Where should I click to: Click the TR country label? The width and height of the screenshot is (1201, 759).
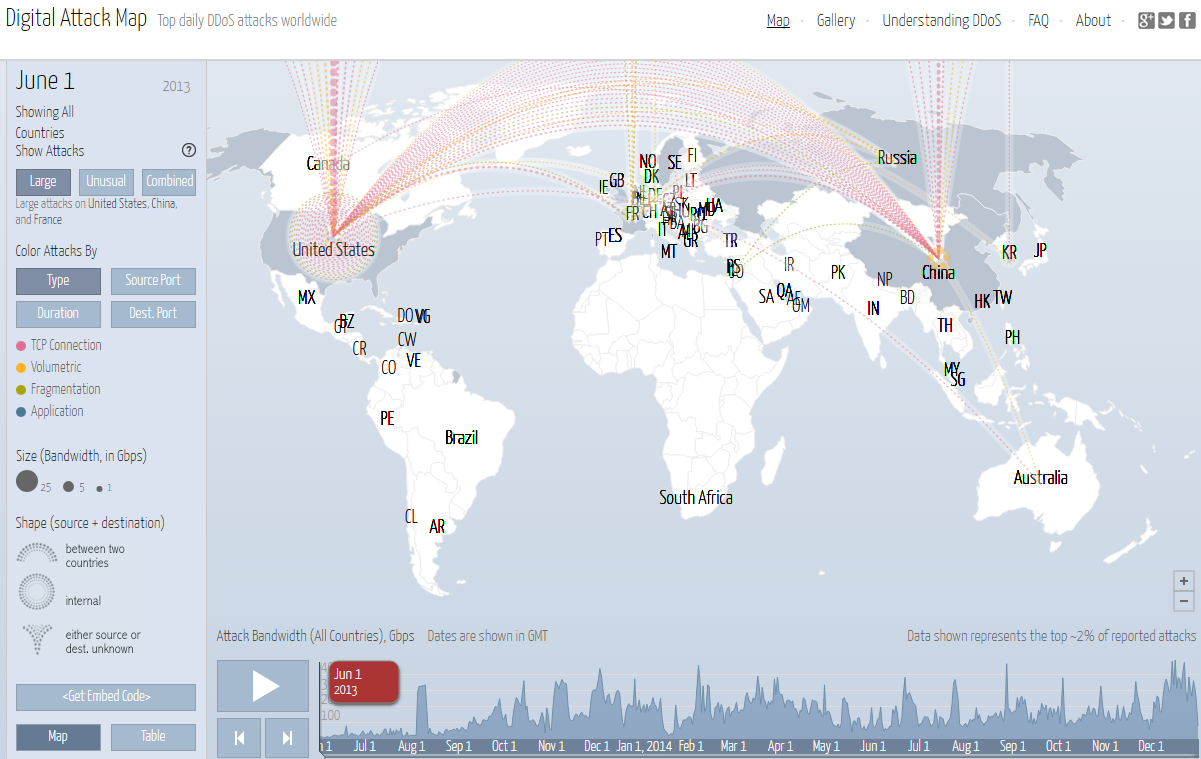[x=731, y=241]
